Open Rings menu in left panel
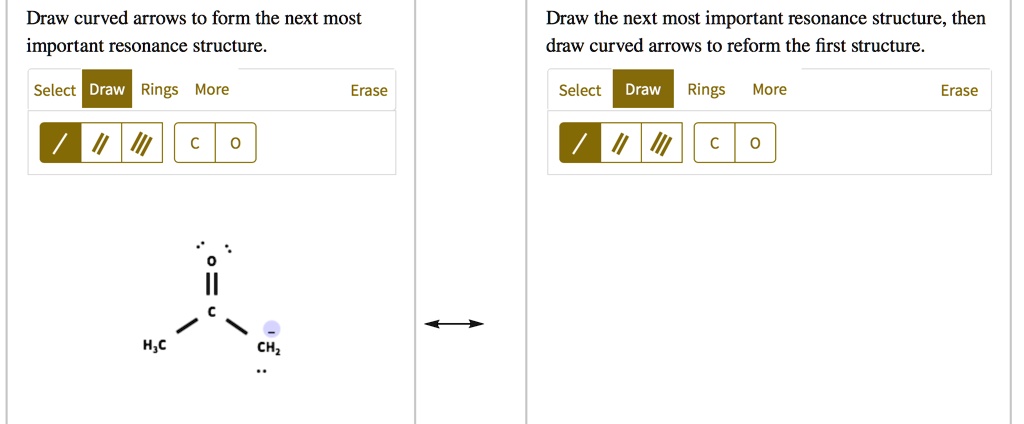Image resolution: width=1024 pixels, height=424 pixels. pos(159,90)
